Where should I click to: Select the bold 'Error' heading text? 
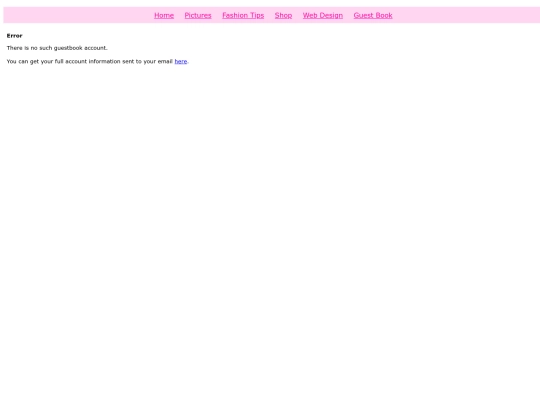(14, 36)
